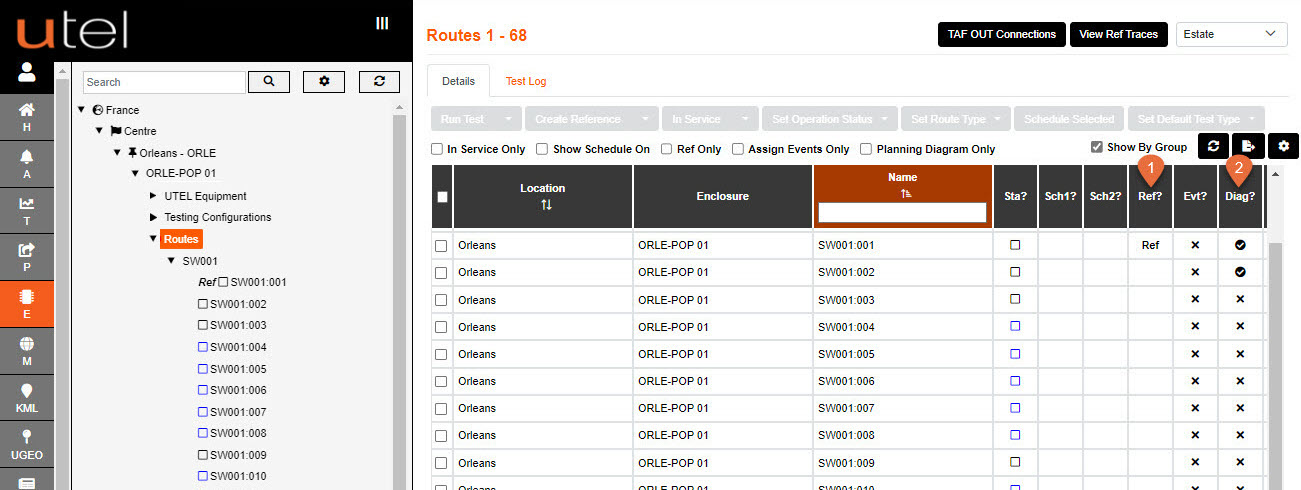Open the Map globe icon in sidebar

27,348
